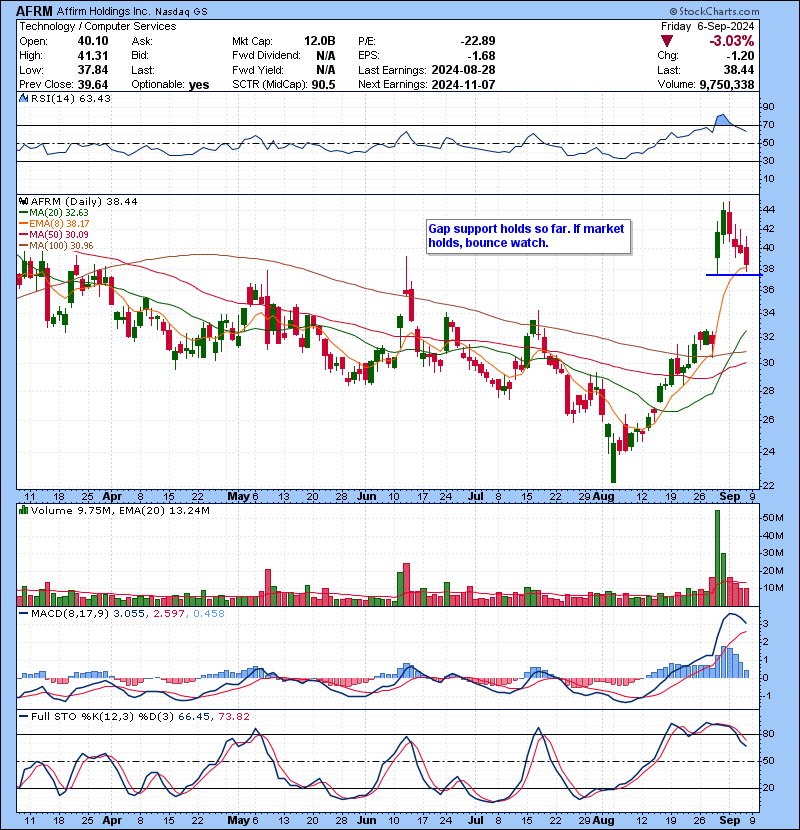Select the MA(20) 32.63 legend entry
This screenshot has width=800, height=830.
coord(54,213)
